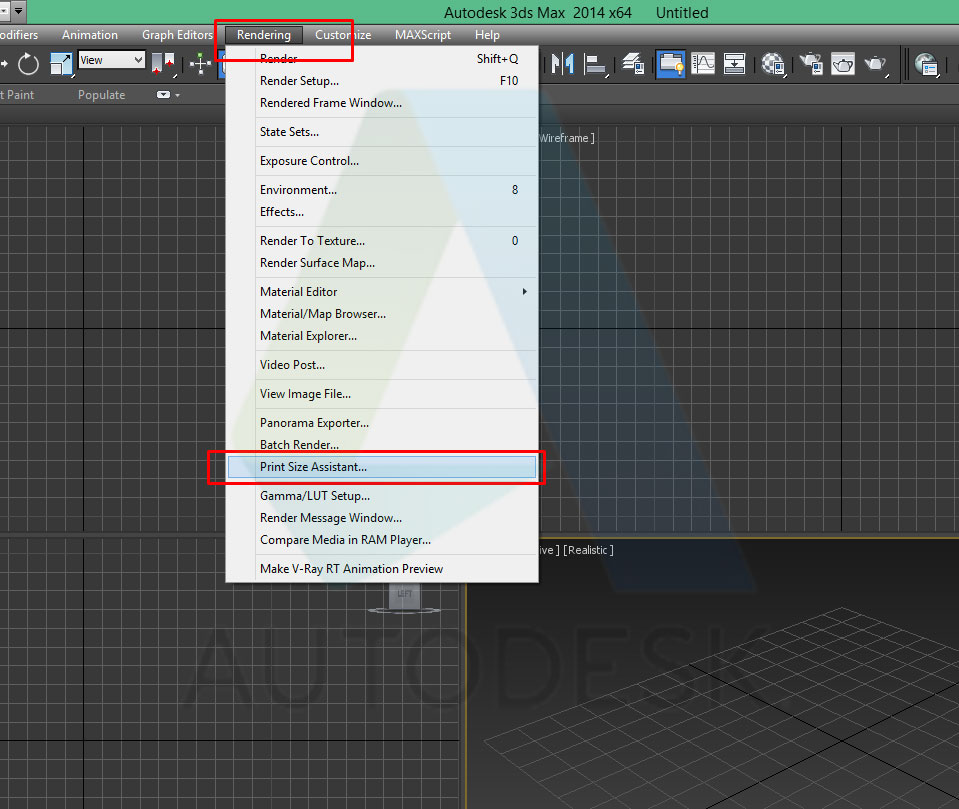Select the Rotate tool icon
Viewport: 959px width, 809px height.
tap(28, 63)
